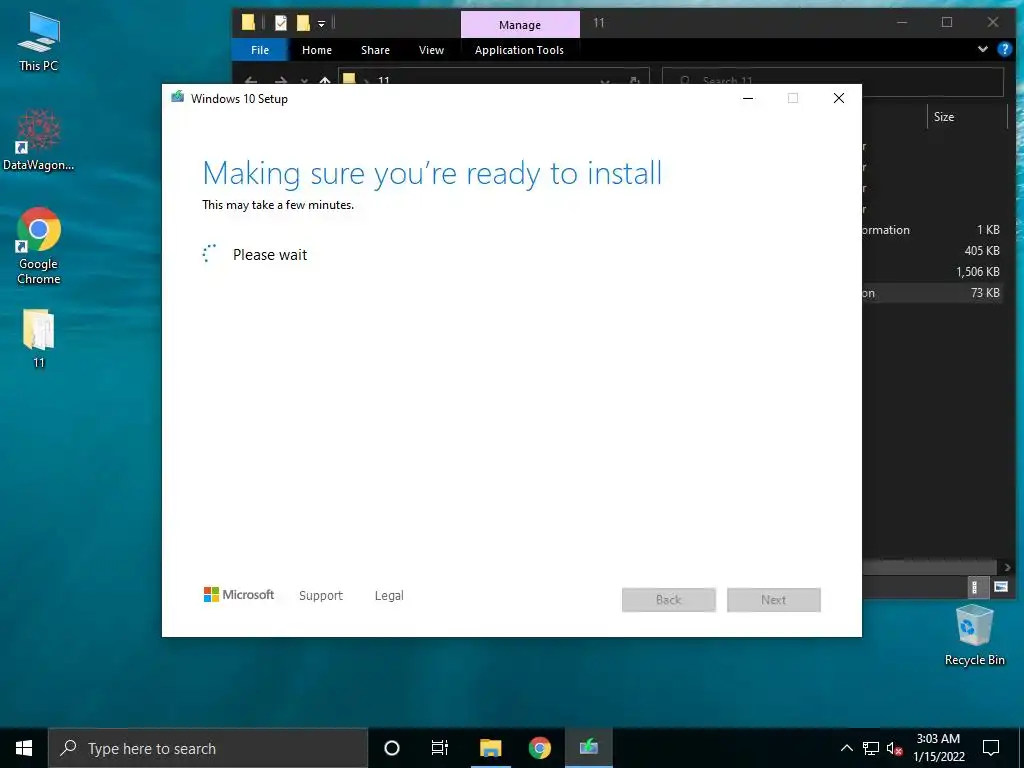Open the This PC desktop icon
Viewport: 1024px width, 768px height.
coord(39,42)
